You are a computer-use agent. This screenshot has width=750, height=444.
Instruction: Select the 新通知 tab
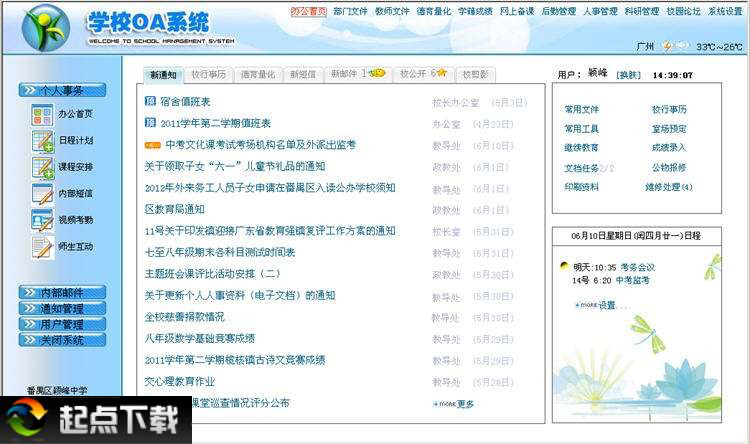pos(163,75)
